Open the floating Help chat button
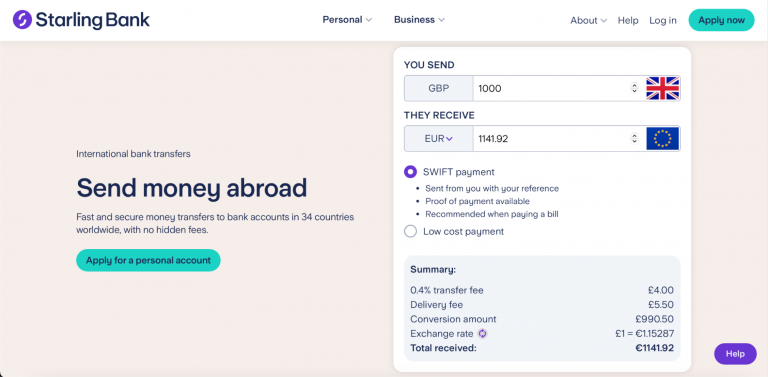768x377 pixels. (735, 353)
